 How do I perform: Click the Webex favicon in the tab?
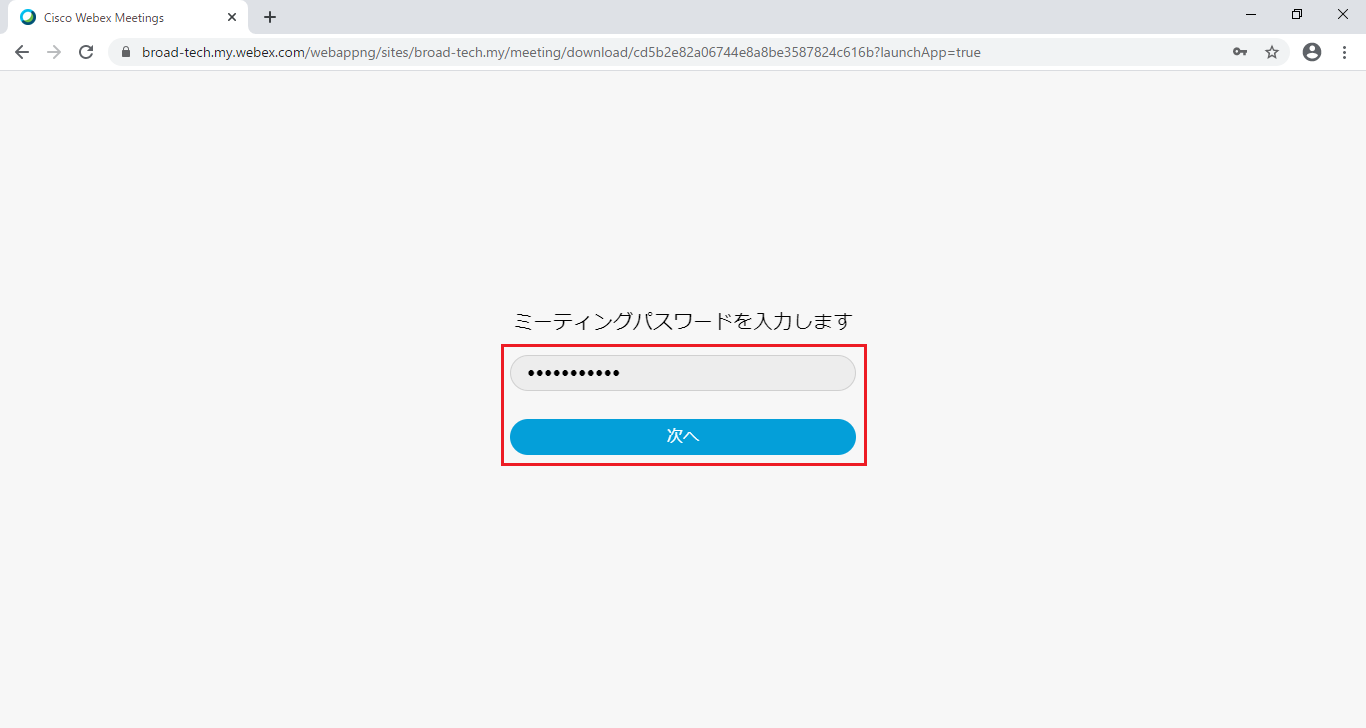(28, 17)
